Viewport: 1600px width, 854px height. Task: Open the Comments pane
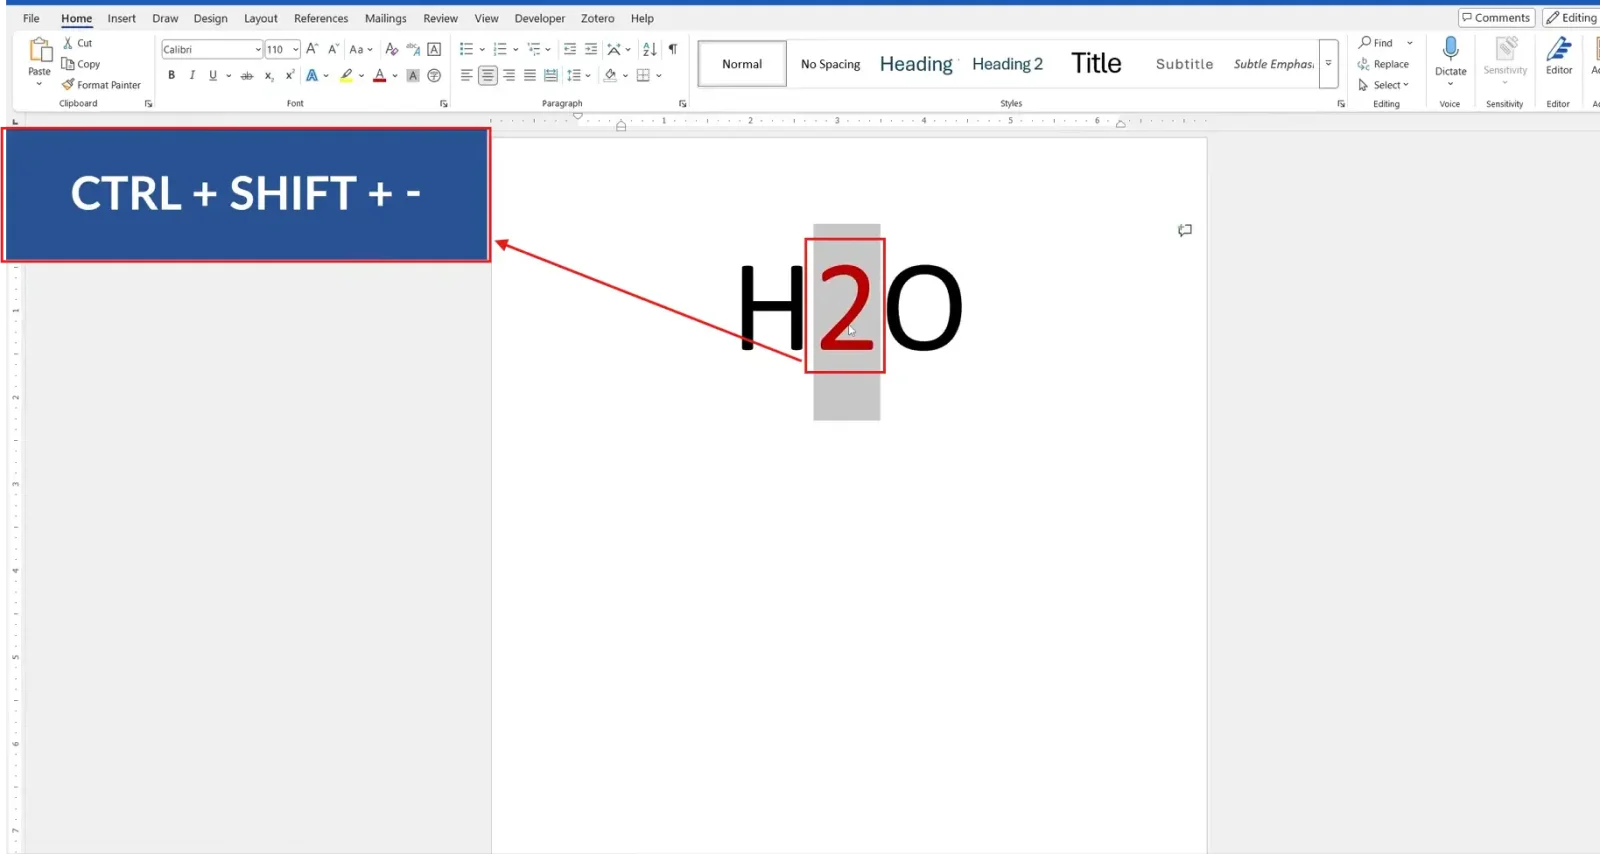tap(1496, 18)
